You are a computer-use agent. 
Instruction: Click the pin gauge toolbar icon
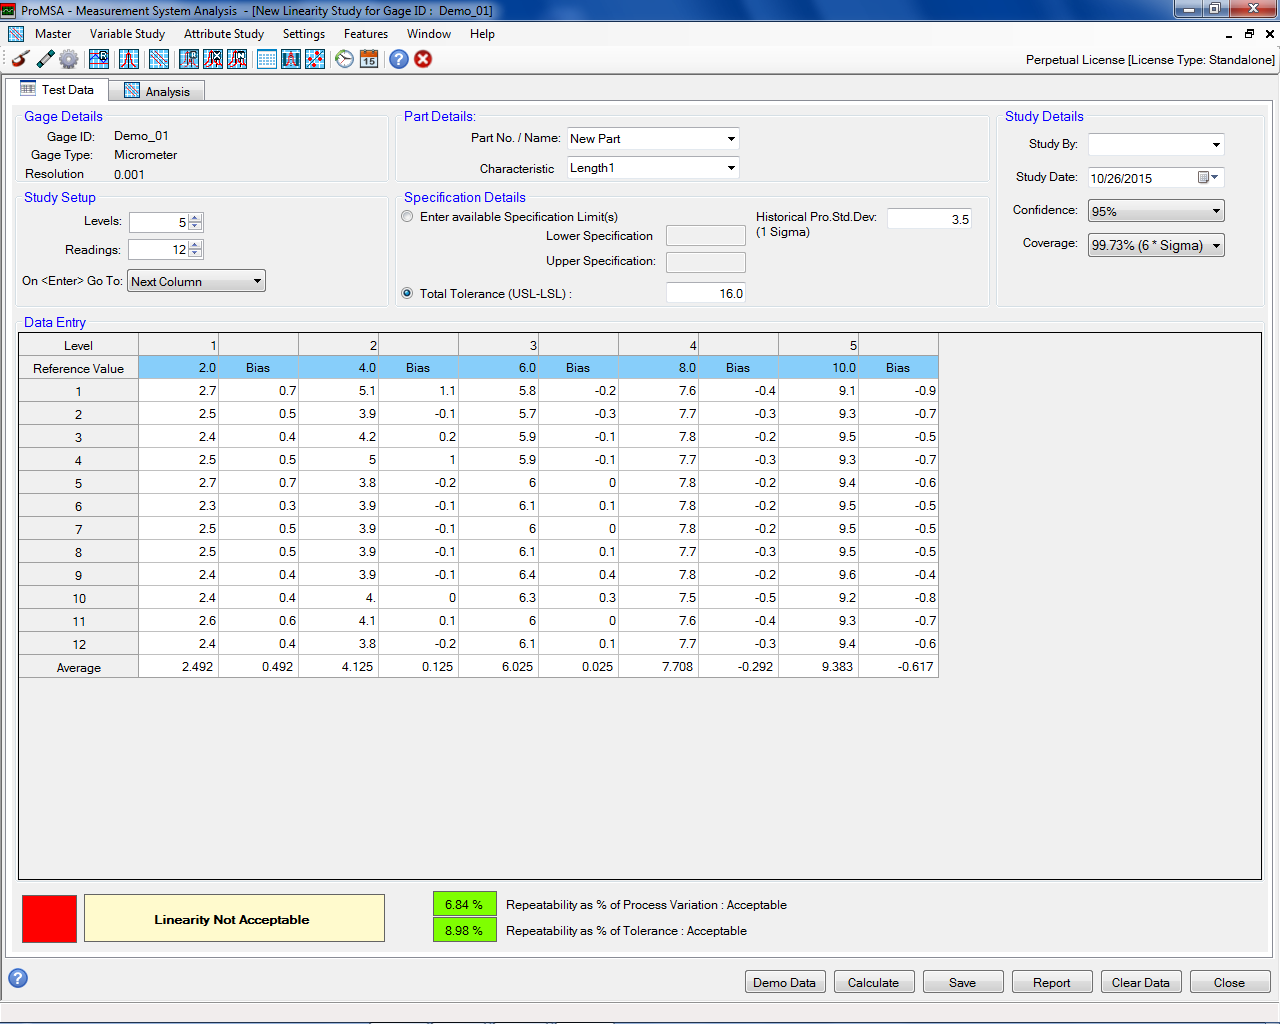(x=45, y=59)
